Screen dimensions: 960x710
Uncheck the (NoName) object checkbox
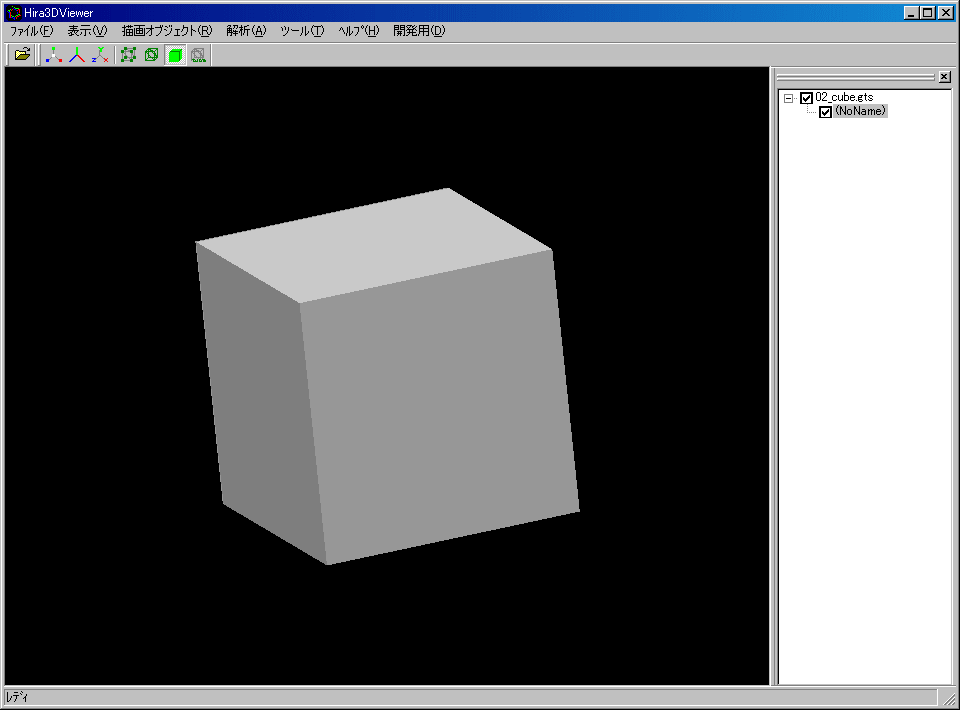click(x=825, y=112)
